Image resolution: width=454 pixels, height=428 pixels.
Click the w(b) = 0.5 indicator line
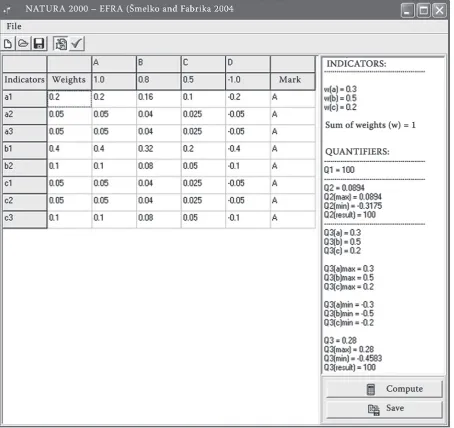tap(340, 98)
